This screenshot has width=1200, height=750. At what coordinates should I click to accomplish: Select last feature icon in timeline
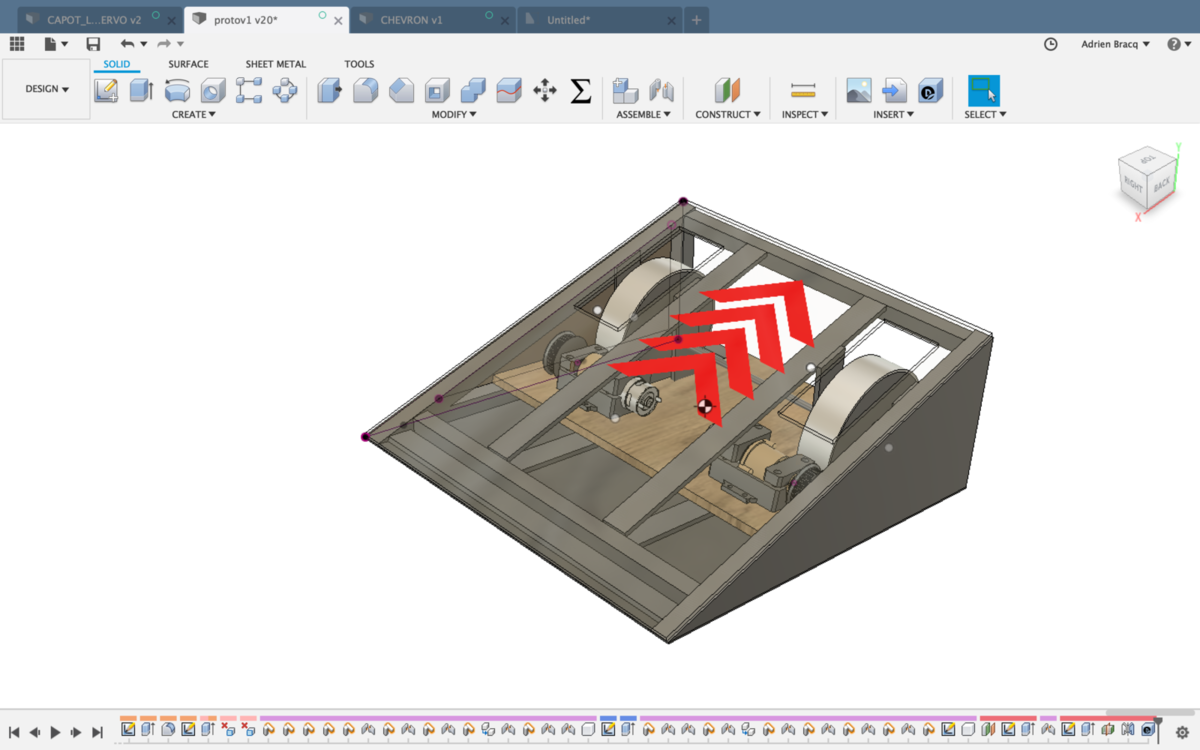click(x=1148, y=729)
